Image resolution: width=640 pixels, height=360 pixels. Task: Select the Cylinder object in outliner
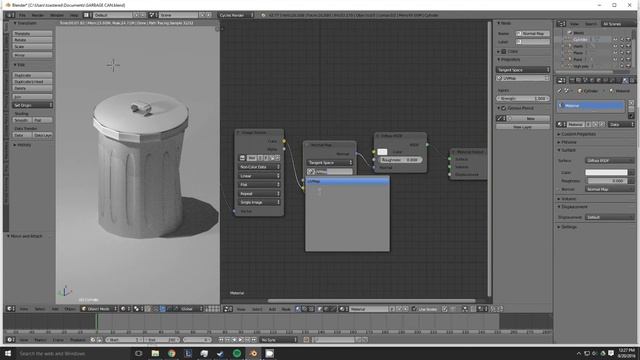(x=580, y=40)
